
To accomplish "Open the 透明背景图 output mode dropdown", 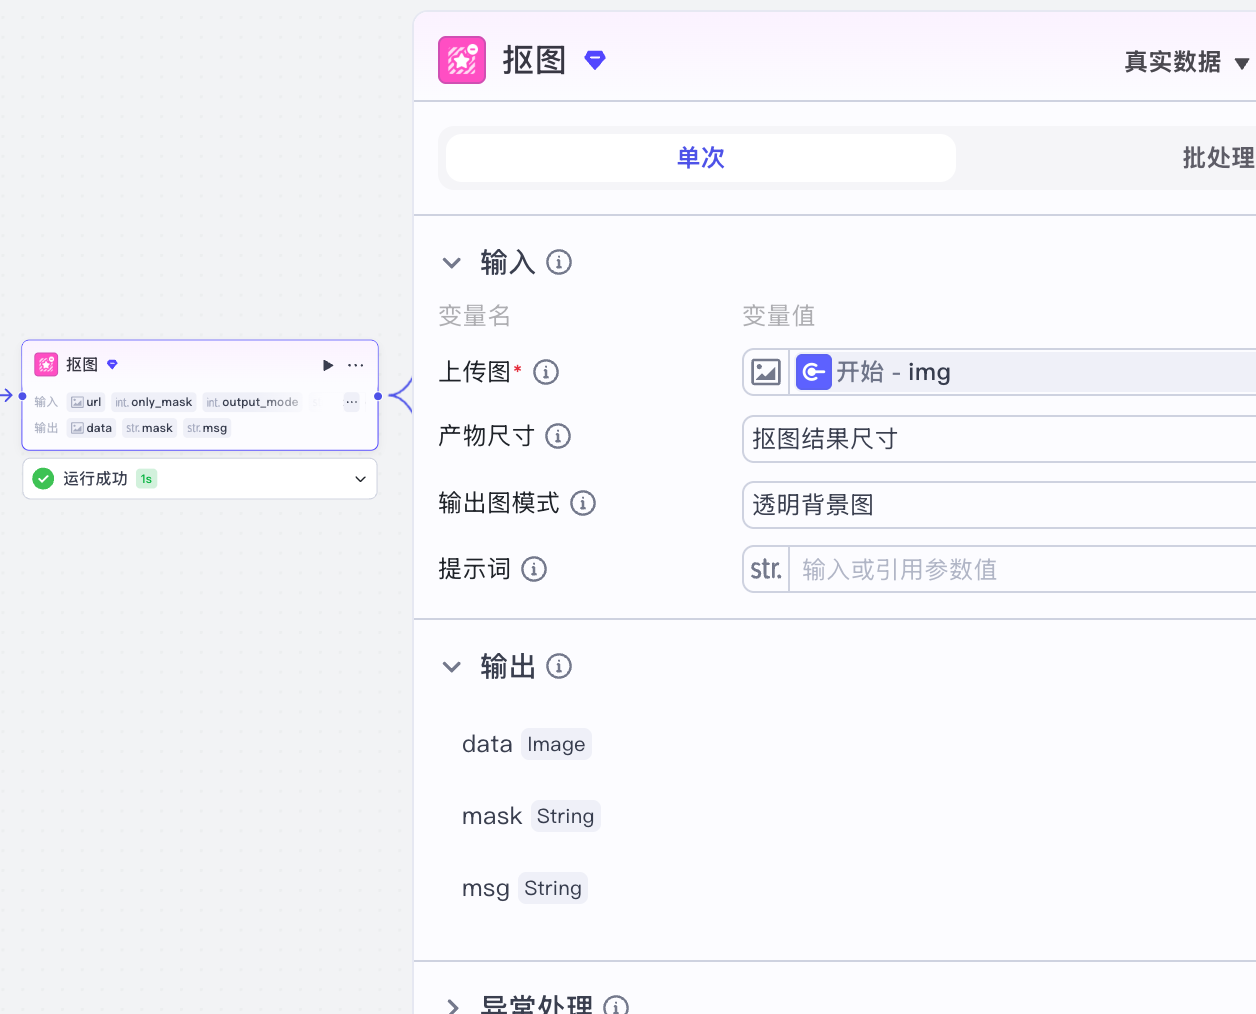I will coord(1000,505).
